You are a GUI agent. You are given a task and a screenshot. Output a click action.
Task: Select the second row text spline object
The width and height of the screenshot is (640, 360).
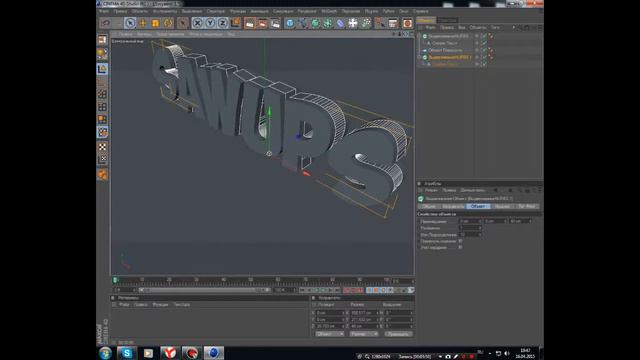(x=445, y=43)
